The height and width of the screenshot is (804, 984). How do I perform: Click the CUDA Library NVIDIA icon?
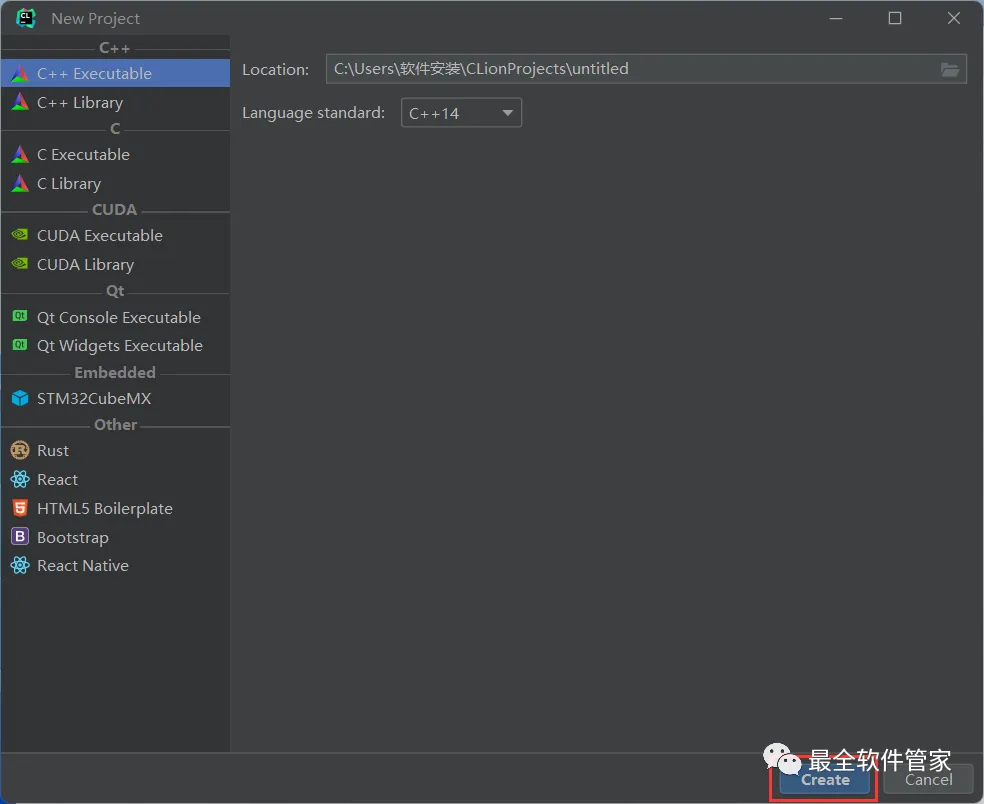point(20,264)
